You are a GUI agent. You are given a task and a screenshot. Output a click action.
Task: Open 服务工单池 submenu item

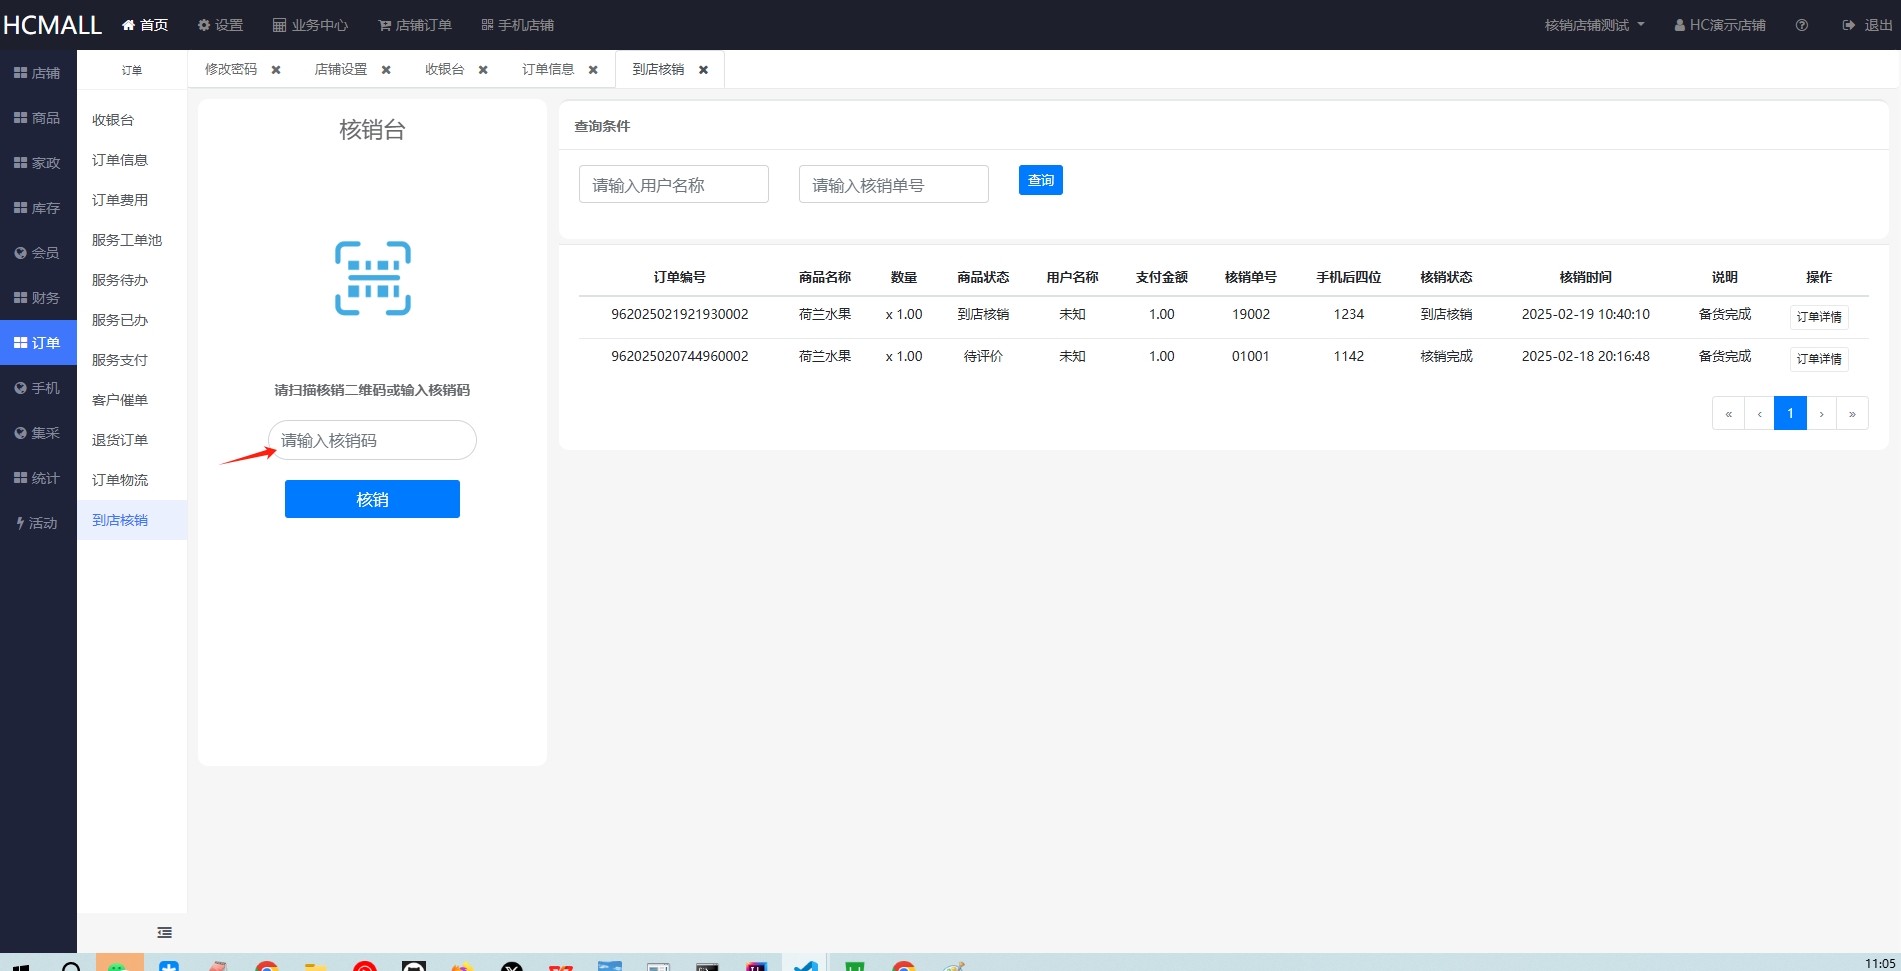[x=132, y=240]
